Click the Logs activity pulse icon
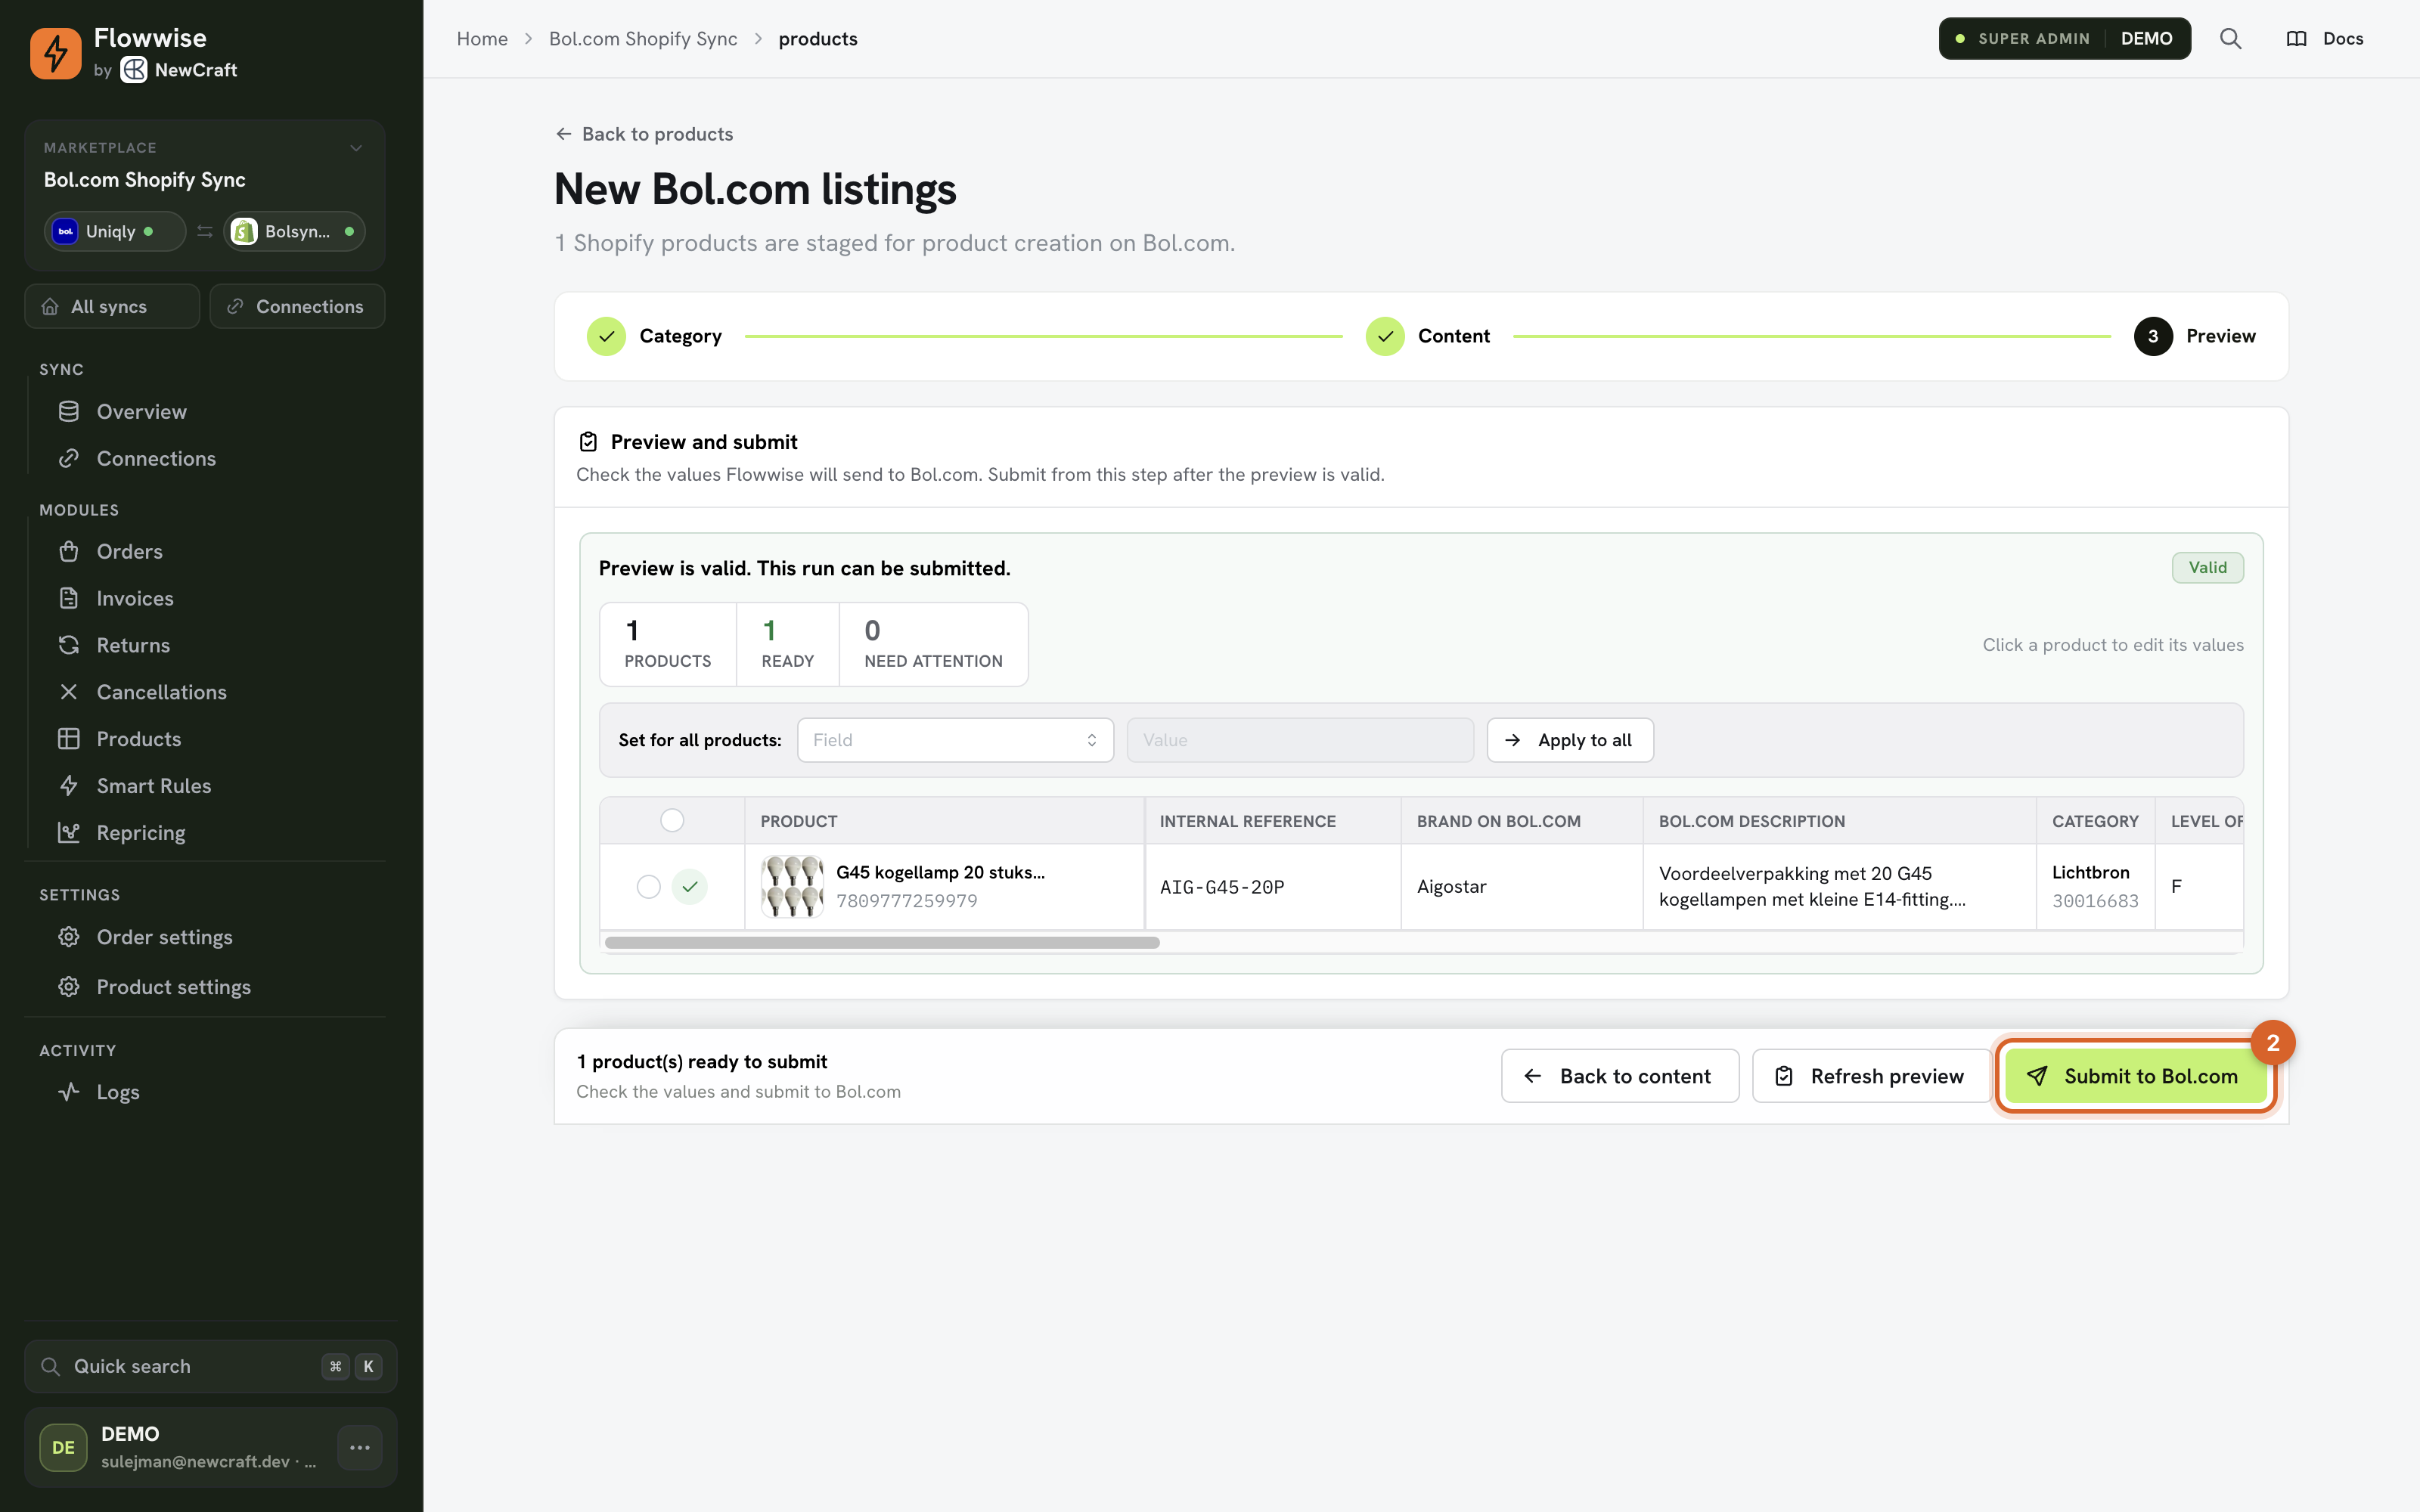The width and height of the screenshot is (2420, 1512). pos(68,1092)
